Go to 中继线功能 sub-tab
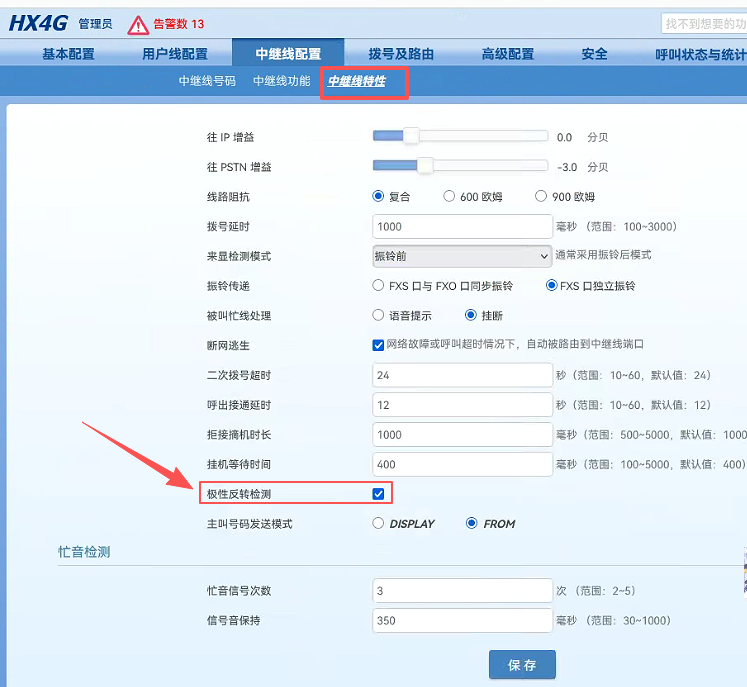Image resolution: width=747 pixels, height=687 pixels. (x=282, y=81)
